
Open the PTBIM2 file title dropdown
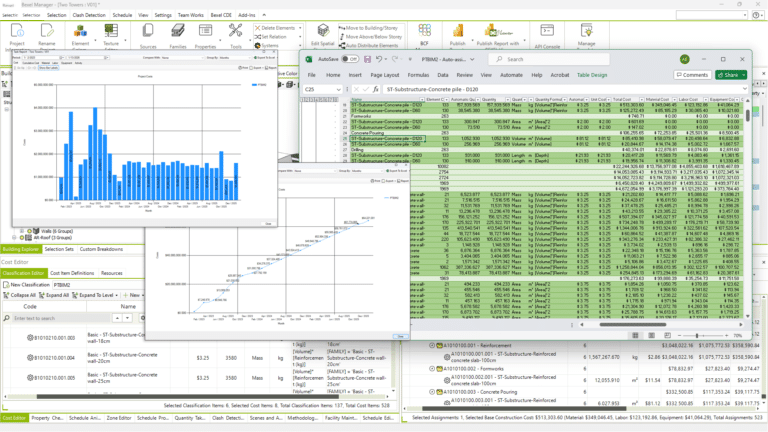pyautogui.click(x=473, y=59)
